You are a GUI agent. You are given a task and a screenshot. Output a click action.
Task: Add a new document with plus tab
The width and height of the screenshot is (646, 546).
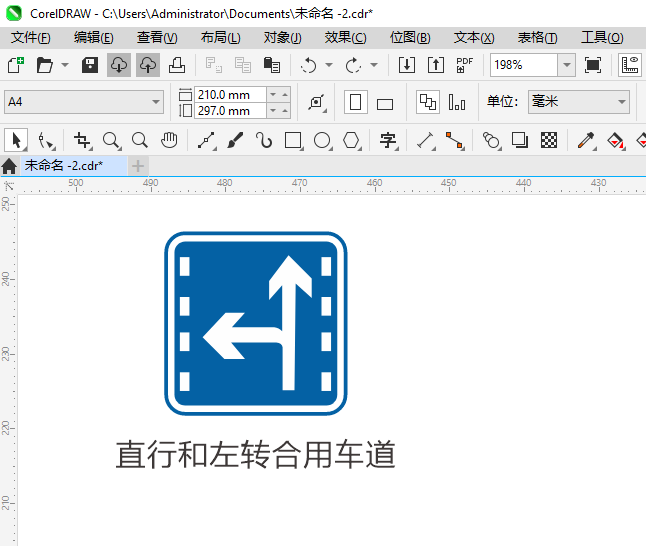[138, 166]
